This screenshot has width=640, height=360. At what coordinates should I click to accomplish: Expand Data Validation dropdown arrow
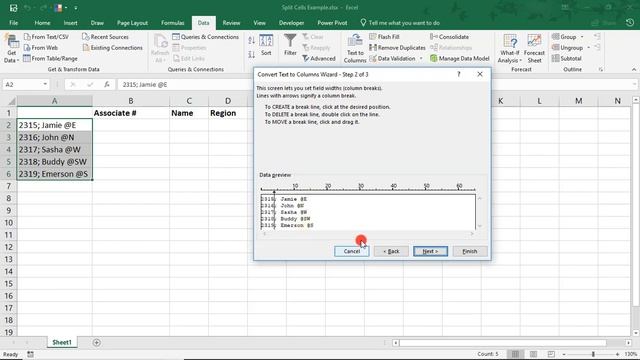(421, 59)
